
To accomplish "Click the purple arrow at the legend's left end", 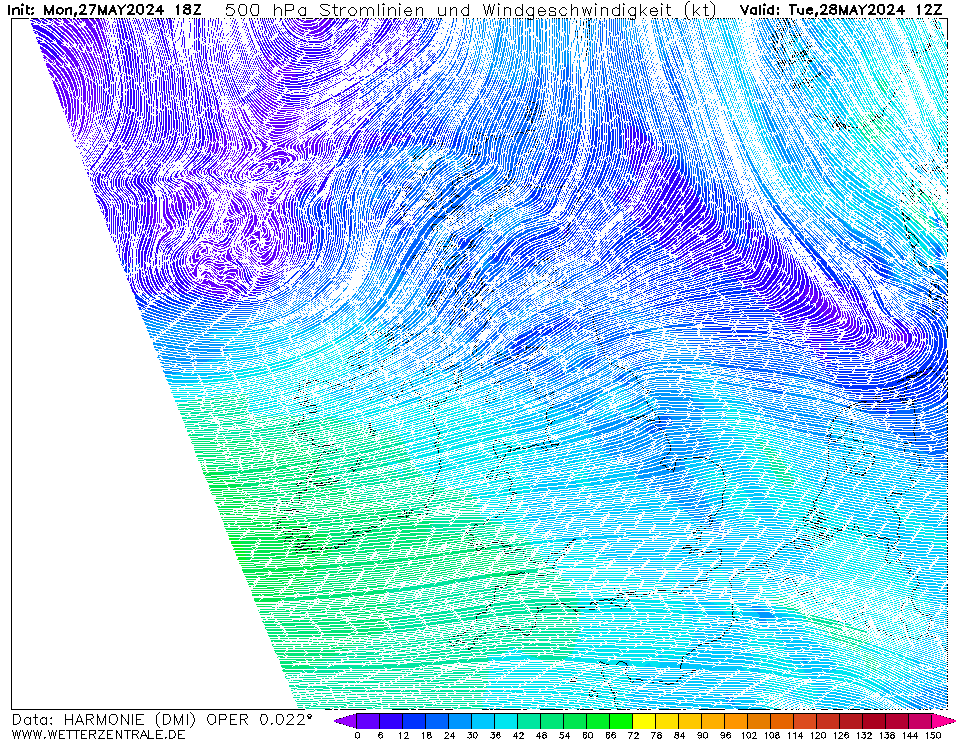I will coord(346,721).
